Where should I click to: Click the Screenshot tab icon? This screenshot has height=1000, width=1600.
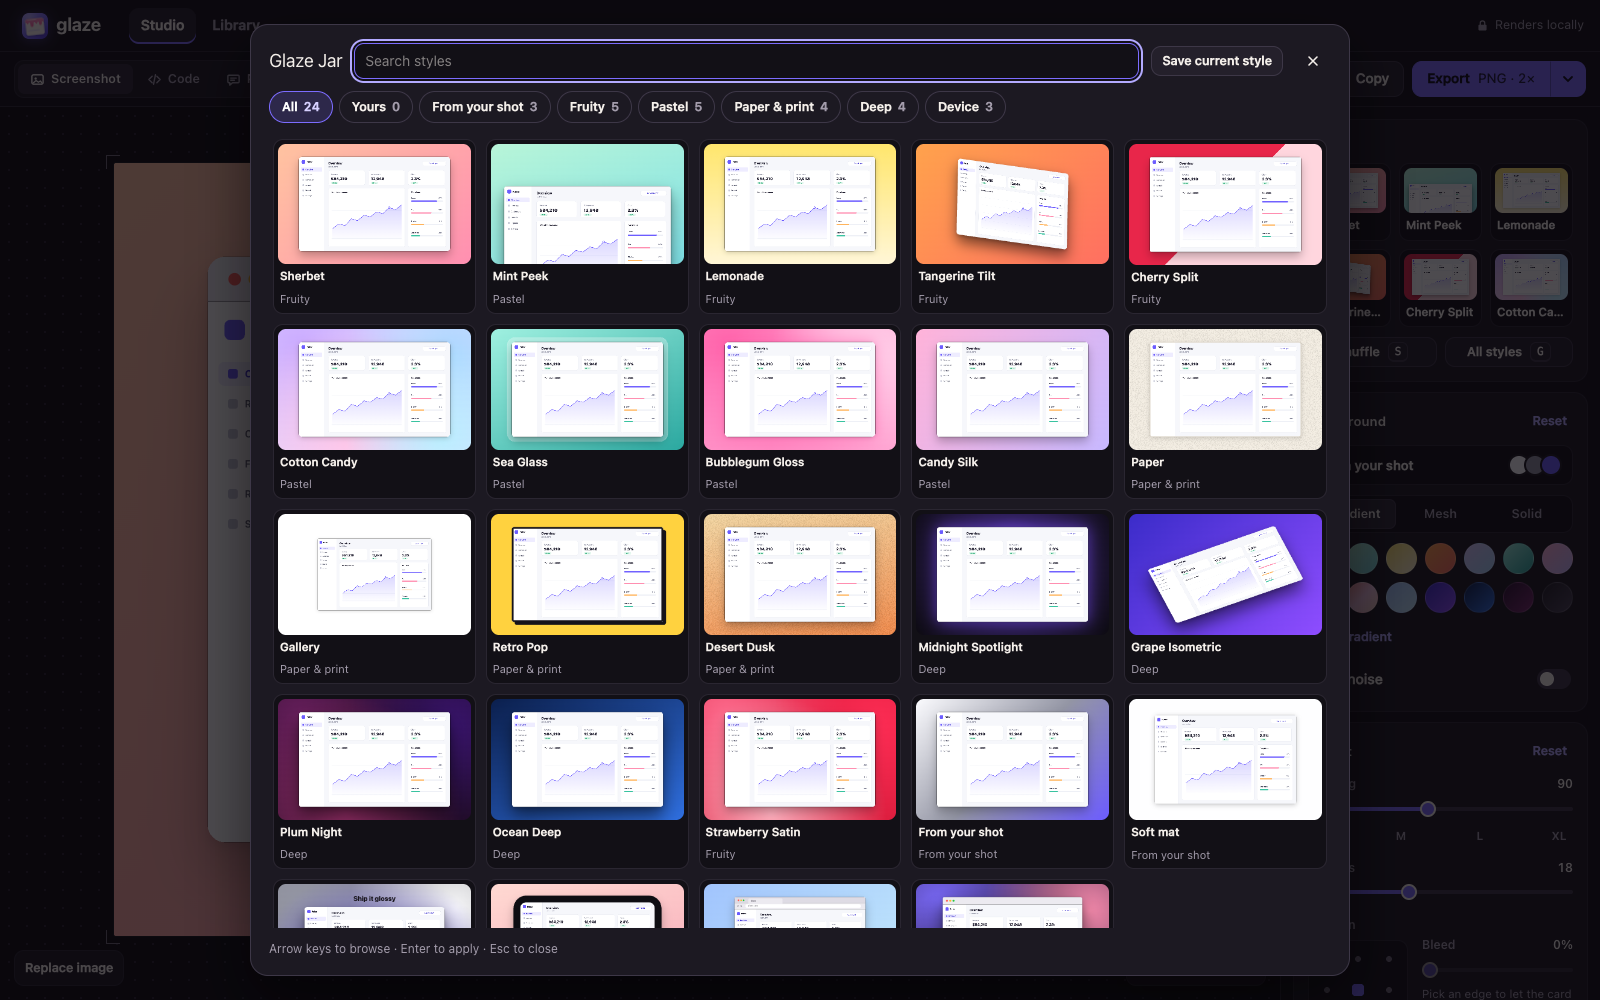pos(37,79)
